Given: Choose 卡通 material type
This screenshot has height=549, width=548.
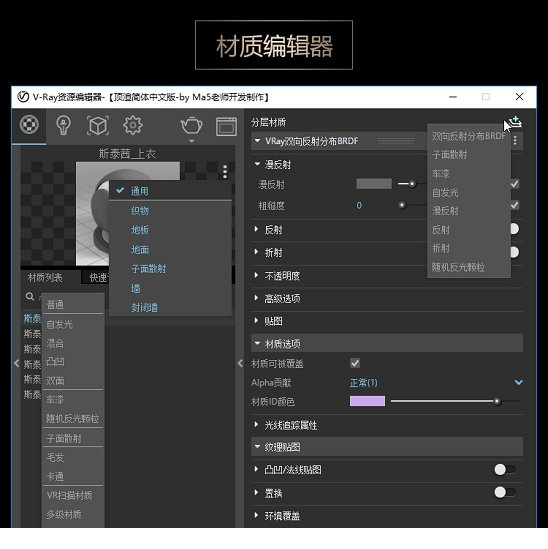Looking at the screenshot, I should pyautogui.click(x=55, y=477).
